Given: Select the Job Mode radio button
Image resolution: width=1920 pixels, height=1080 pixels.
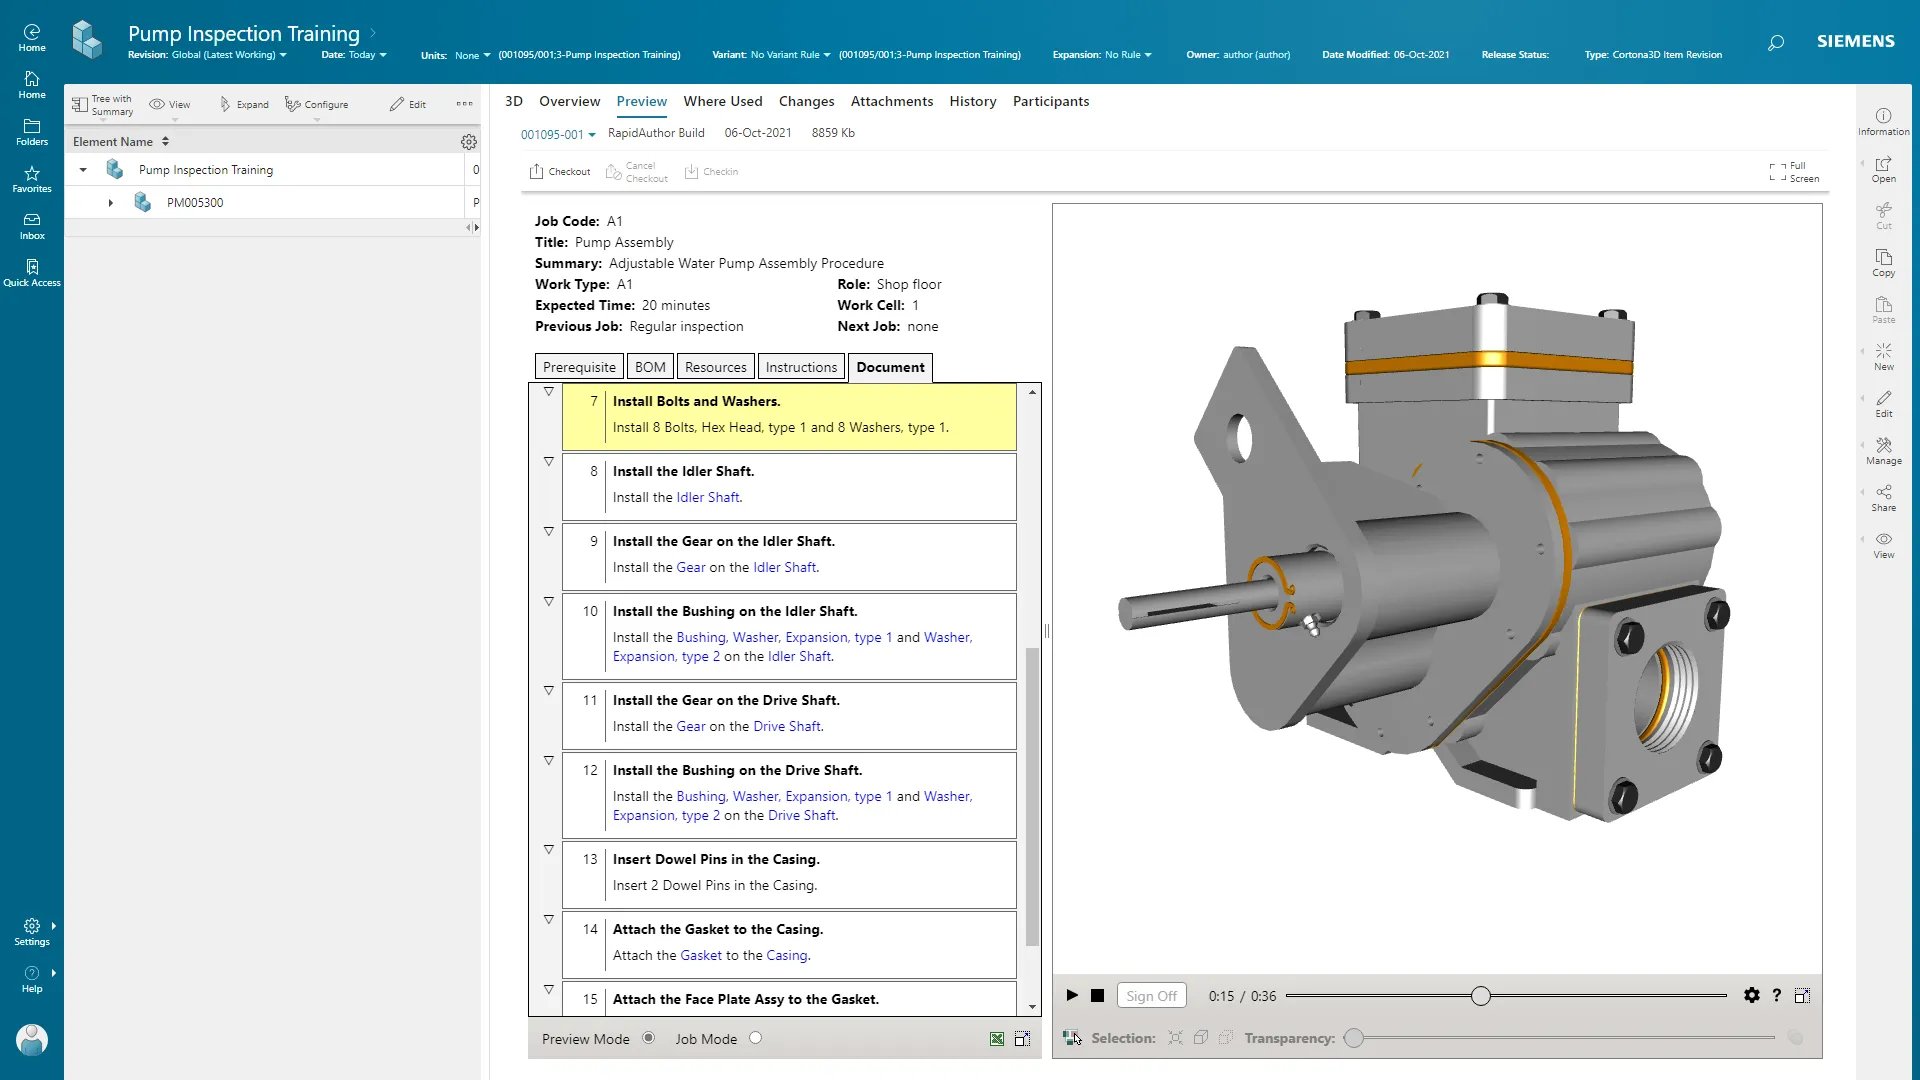Looking at the screenshot, I should (755, 1038).
